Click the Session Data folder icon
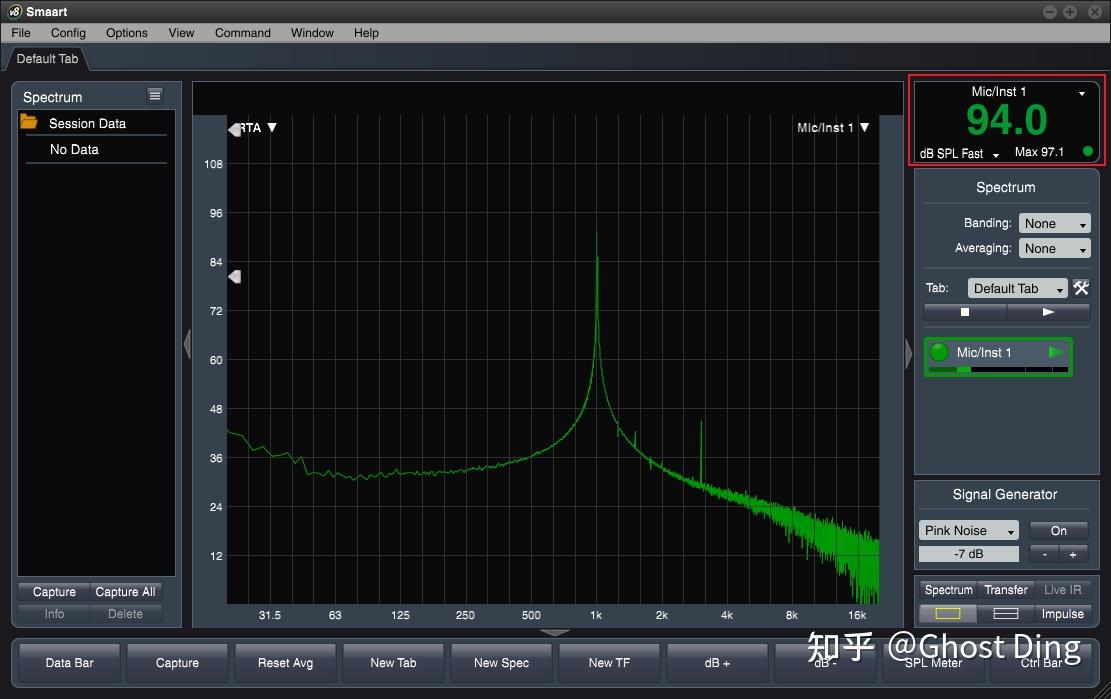This screenshot has height=699, width=1111. 32,123
